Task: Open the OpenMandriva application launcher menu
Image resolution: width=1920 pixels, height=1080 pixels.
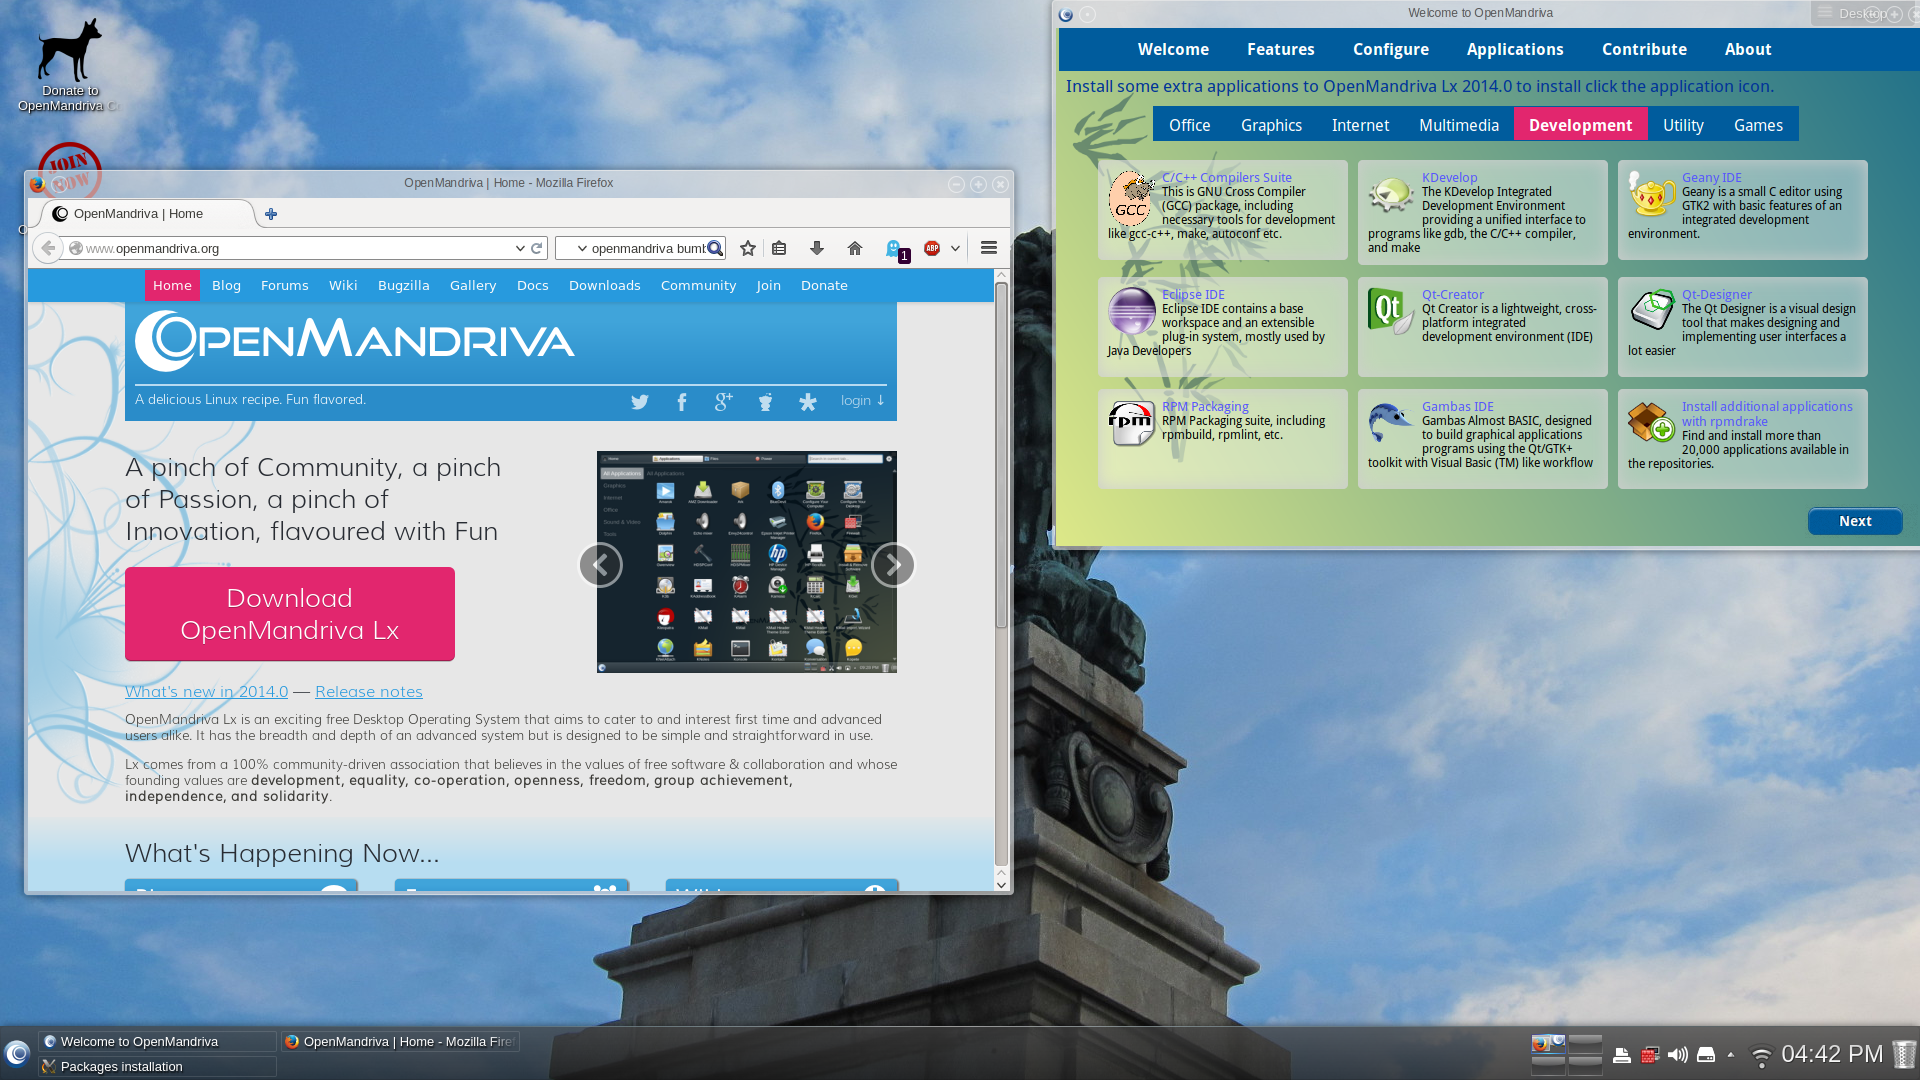Action: tap(17, 1053)
